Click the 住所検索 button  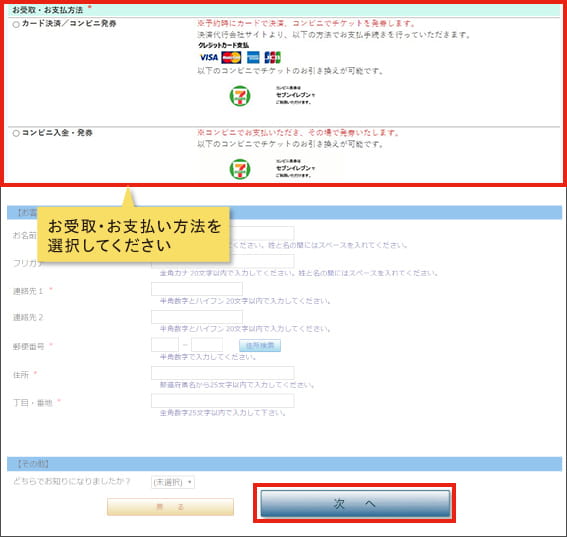pyautogui.click(x=260, y=345)
